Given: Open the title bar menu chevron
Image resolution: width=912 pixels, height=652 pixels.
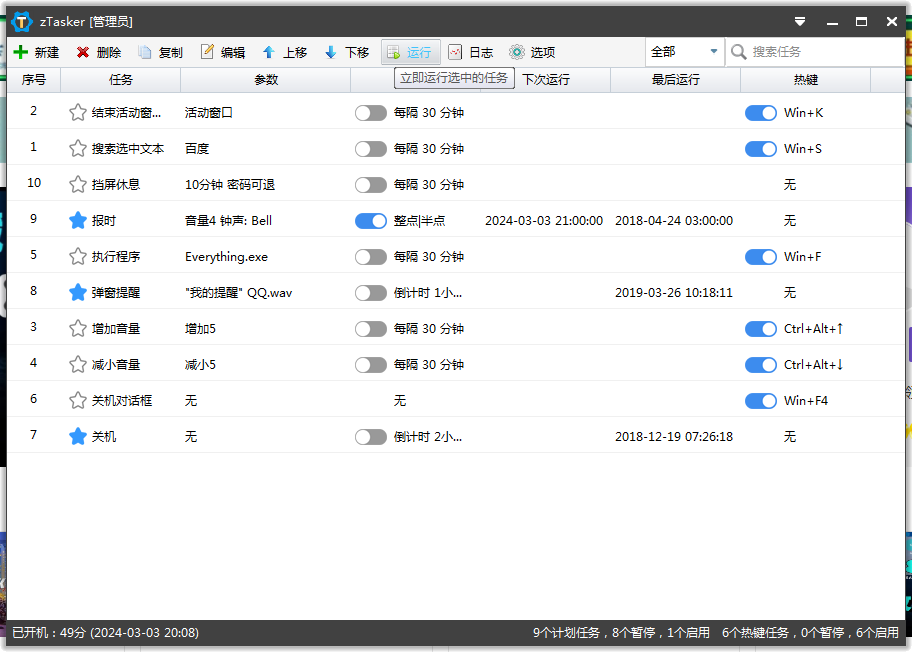Looking at the screenshot, I should (x=799, y=20).
